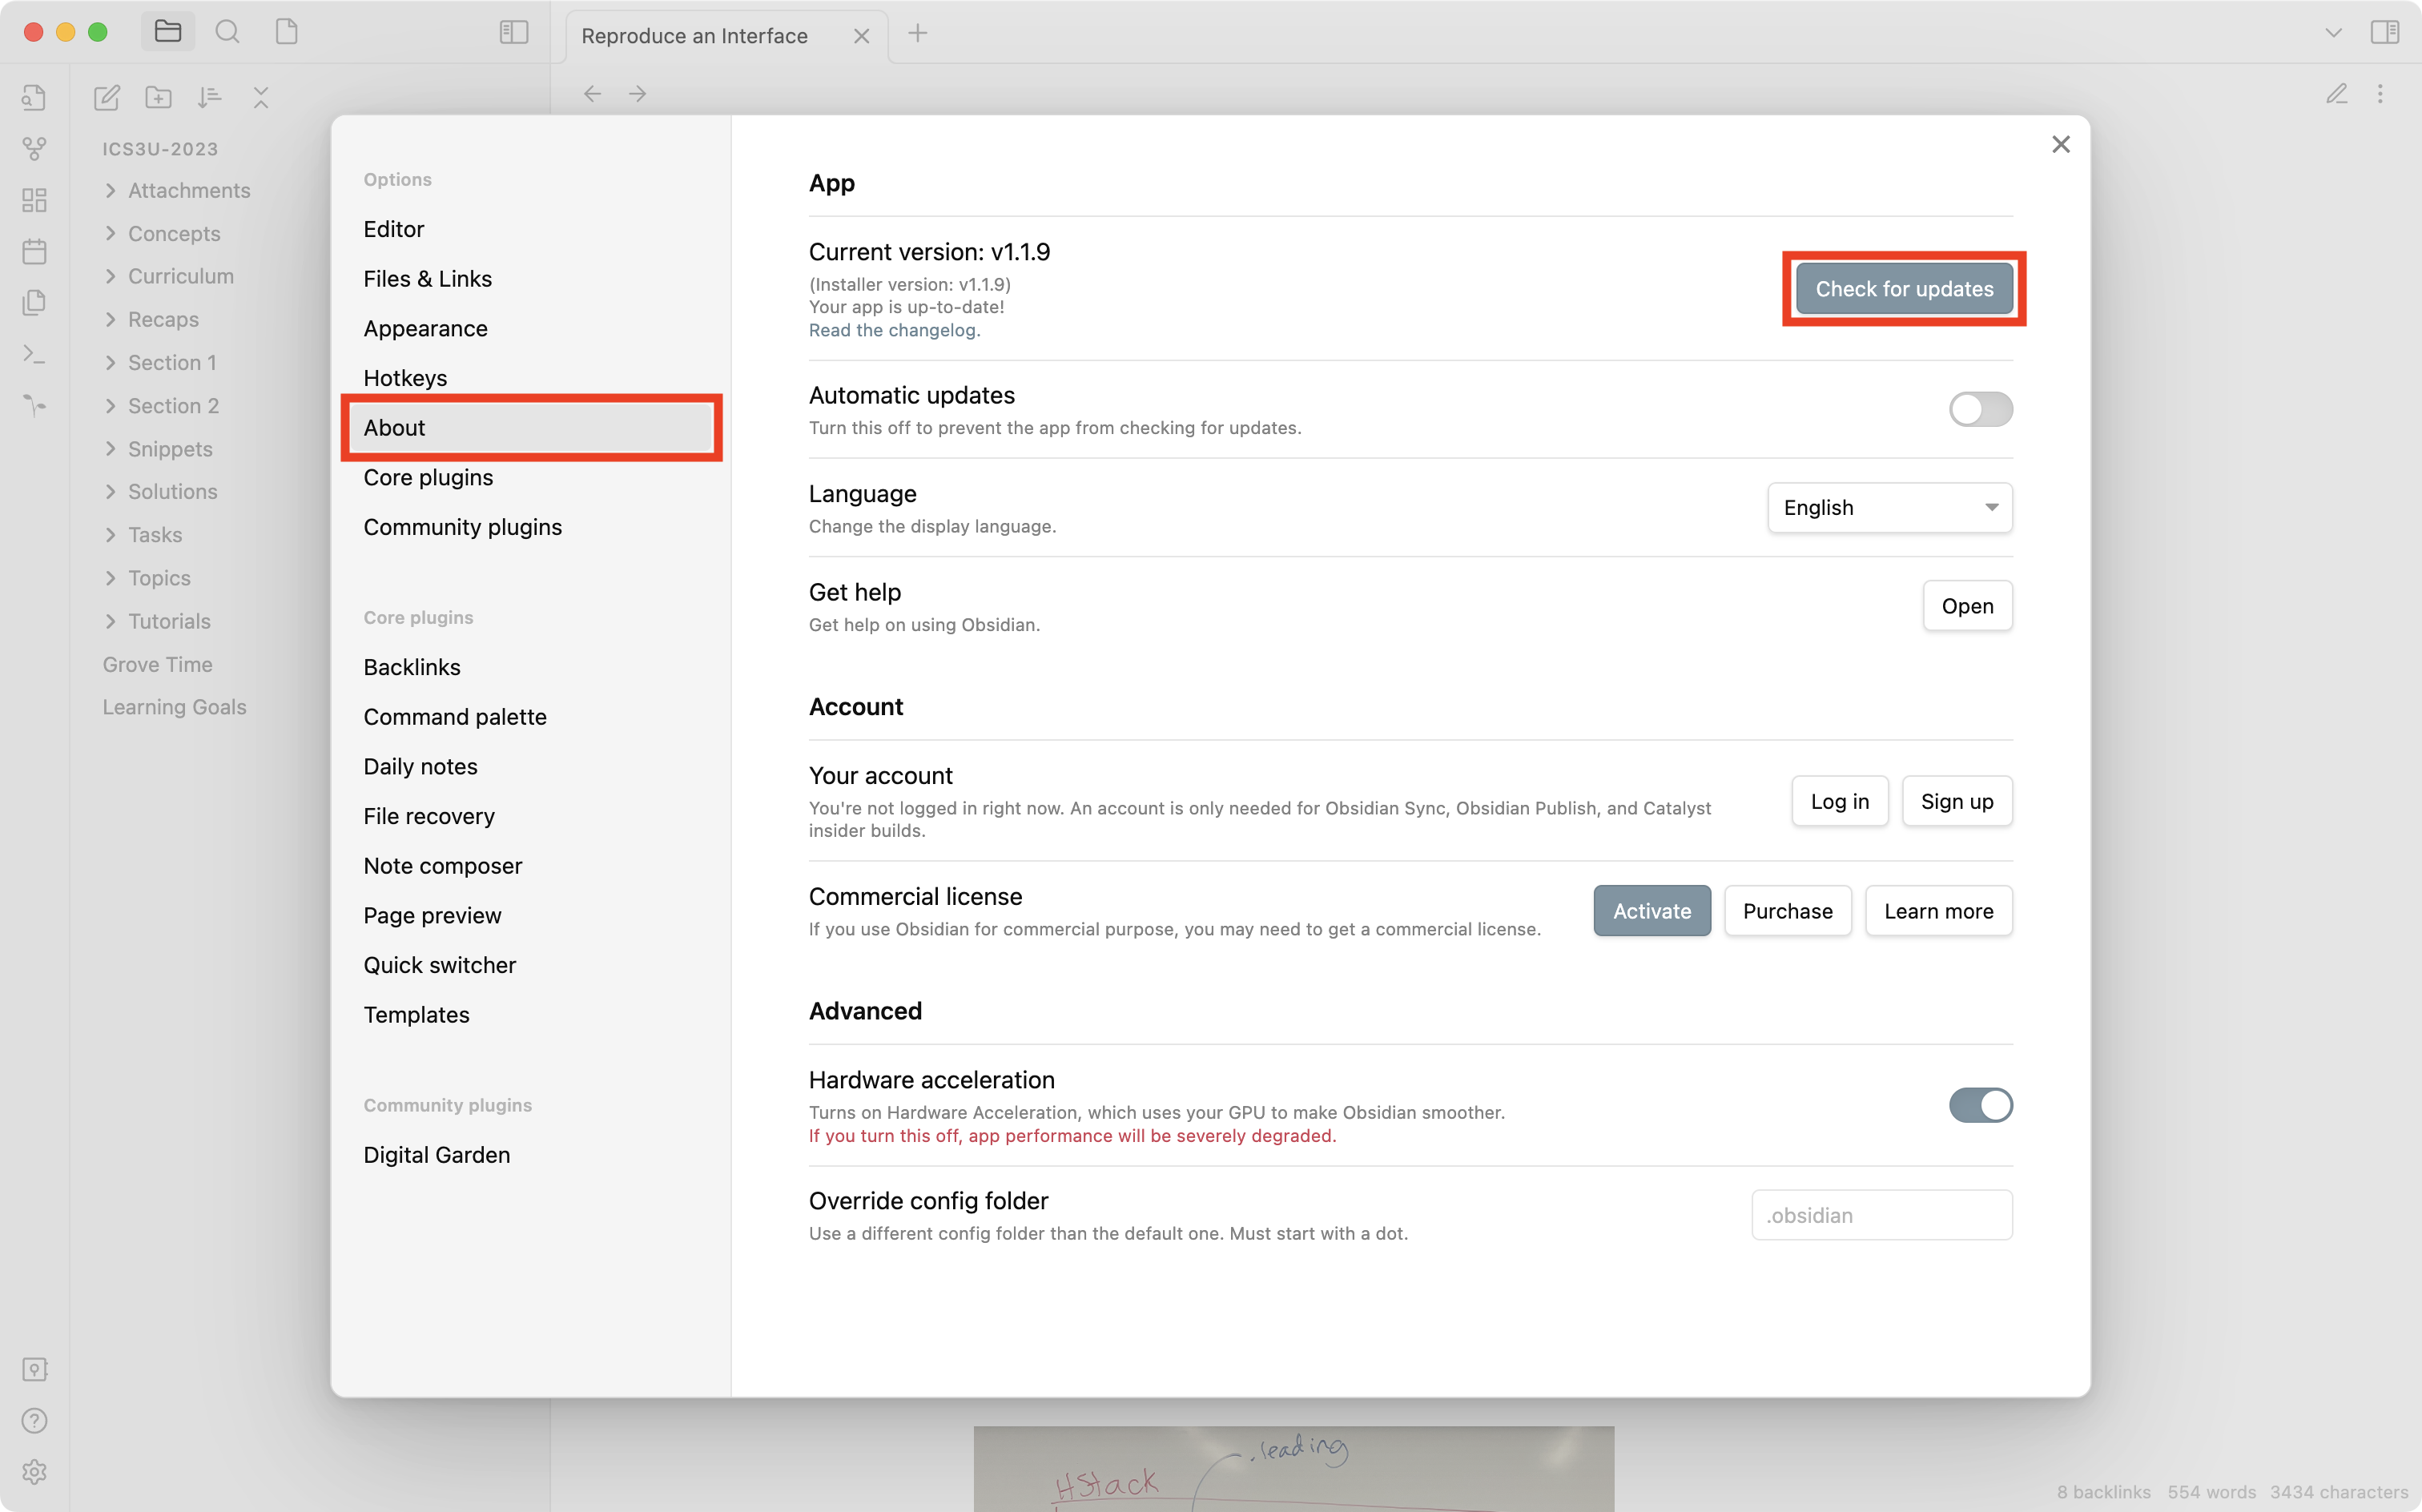Open Backlinks plugin settings
The image size is (2422, 1512).
pyautogui.click(x=531, y=667)
